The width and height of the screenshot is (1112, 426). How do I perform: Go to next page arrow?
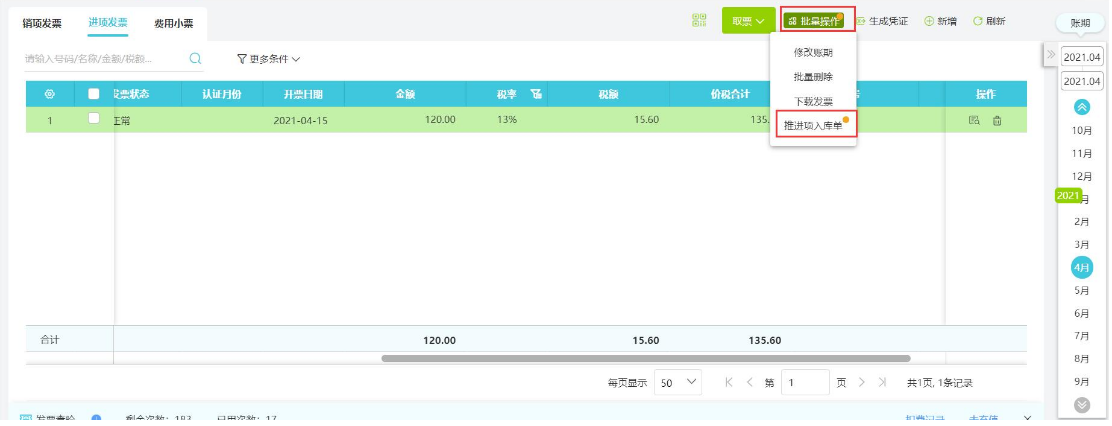coord(862,382)
